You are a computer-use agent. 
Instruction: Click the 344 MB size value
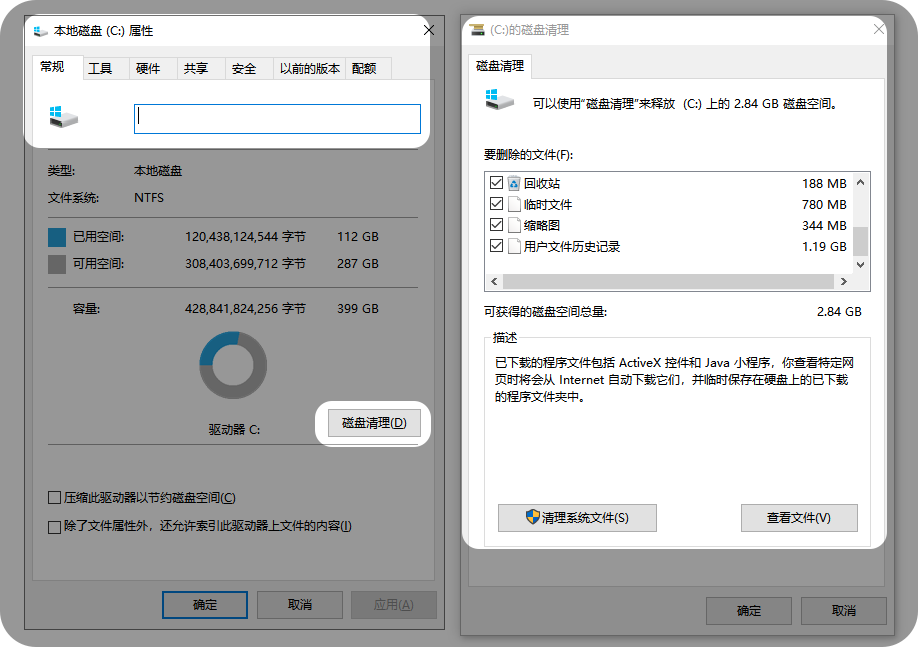click(x=824, y=225)
